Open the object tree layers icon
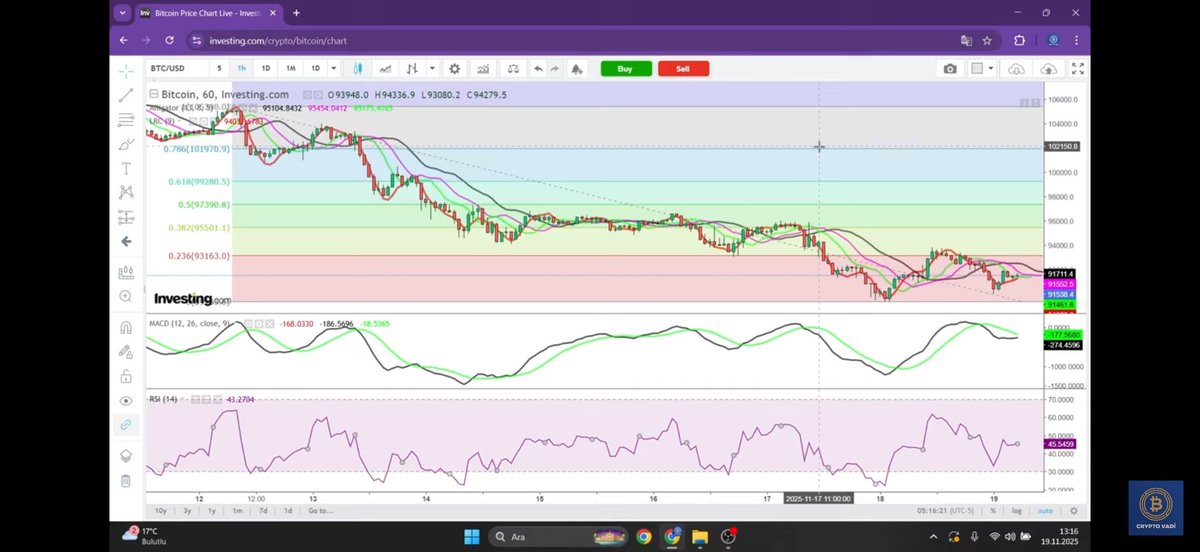The height and width of the screenshot is (552, 1200). (x=126, y=455)
